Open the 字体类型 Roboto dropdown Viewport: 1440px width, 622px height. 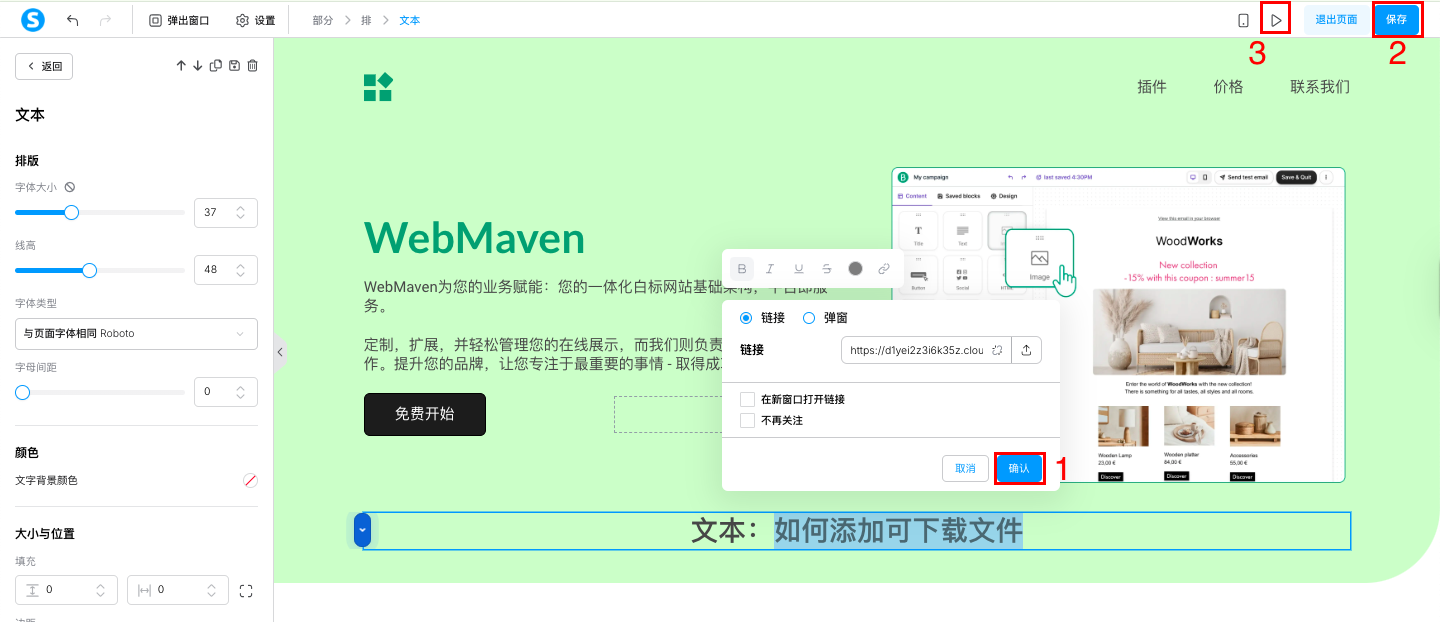pos(136,333)
